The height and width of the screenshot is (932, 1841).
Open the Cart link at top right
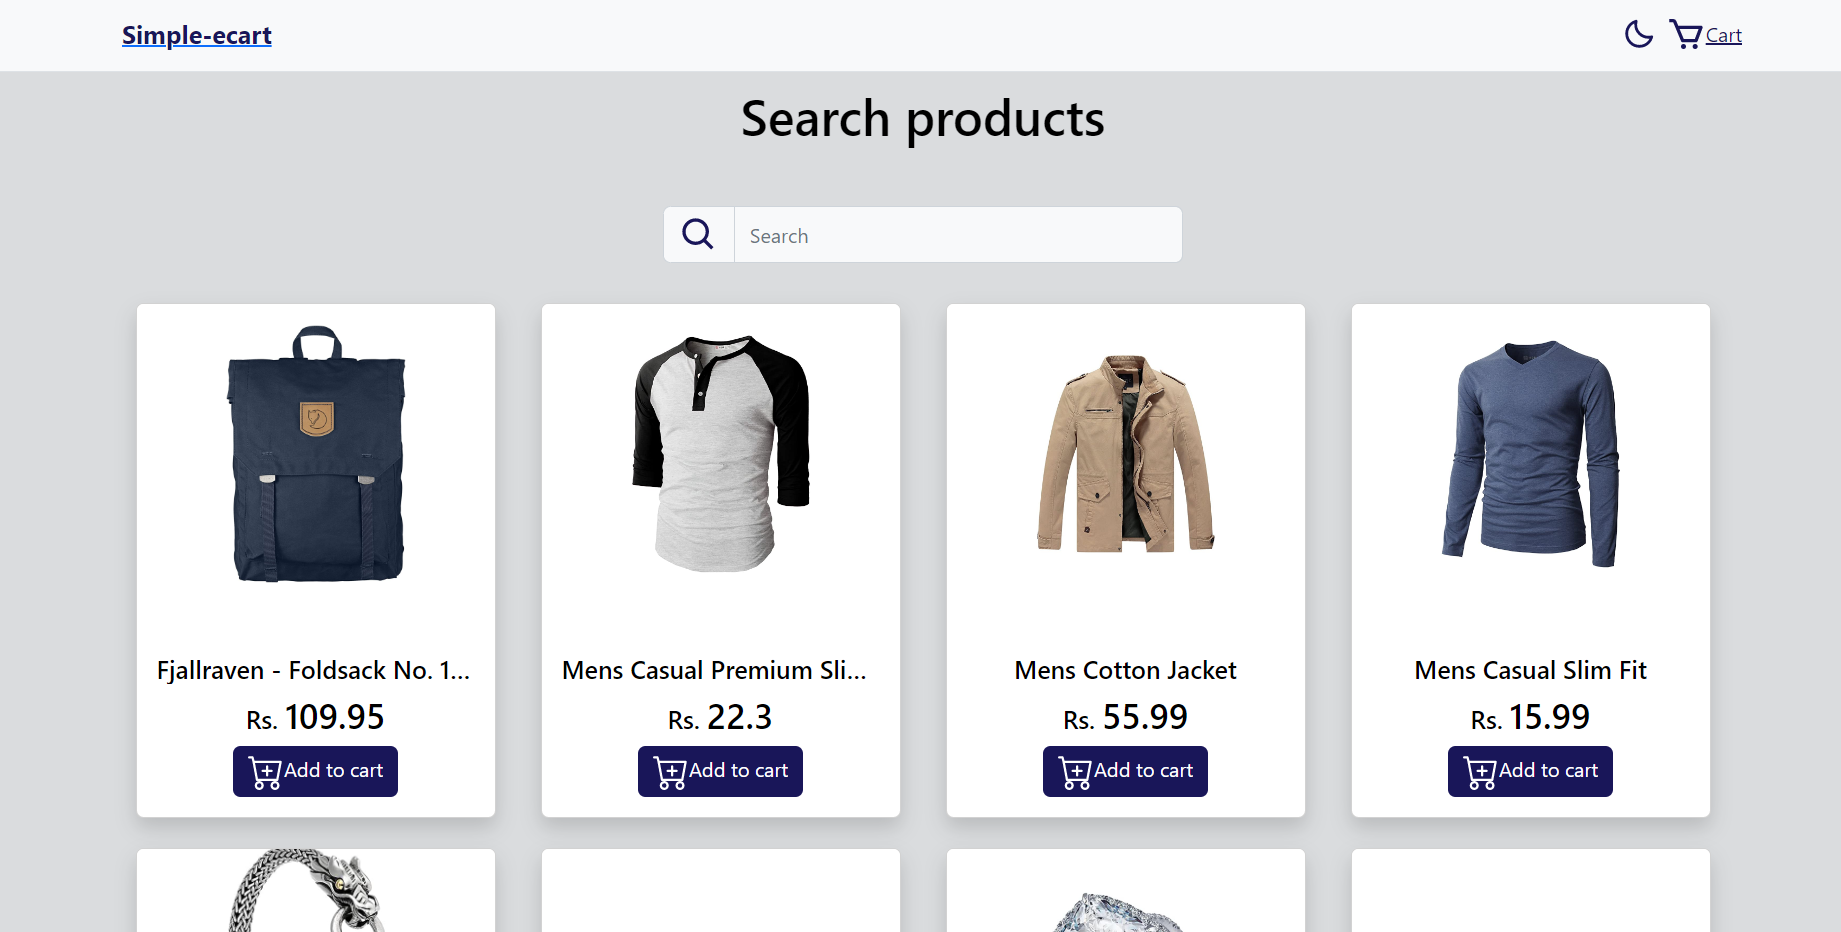[x=1724, y=34]
